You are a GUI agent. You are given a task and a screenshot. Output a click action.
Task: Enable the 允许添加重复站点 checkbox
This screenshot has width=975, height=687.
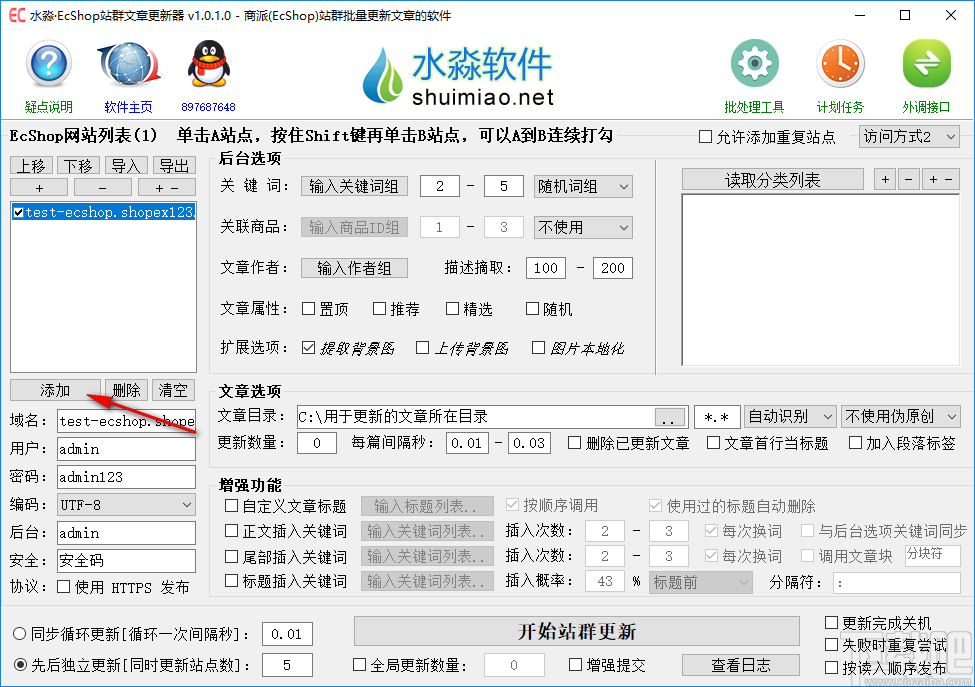[706, 137]
